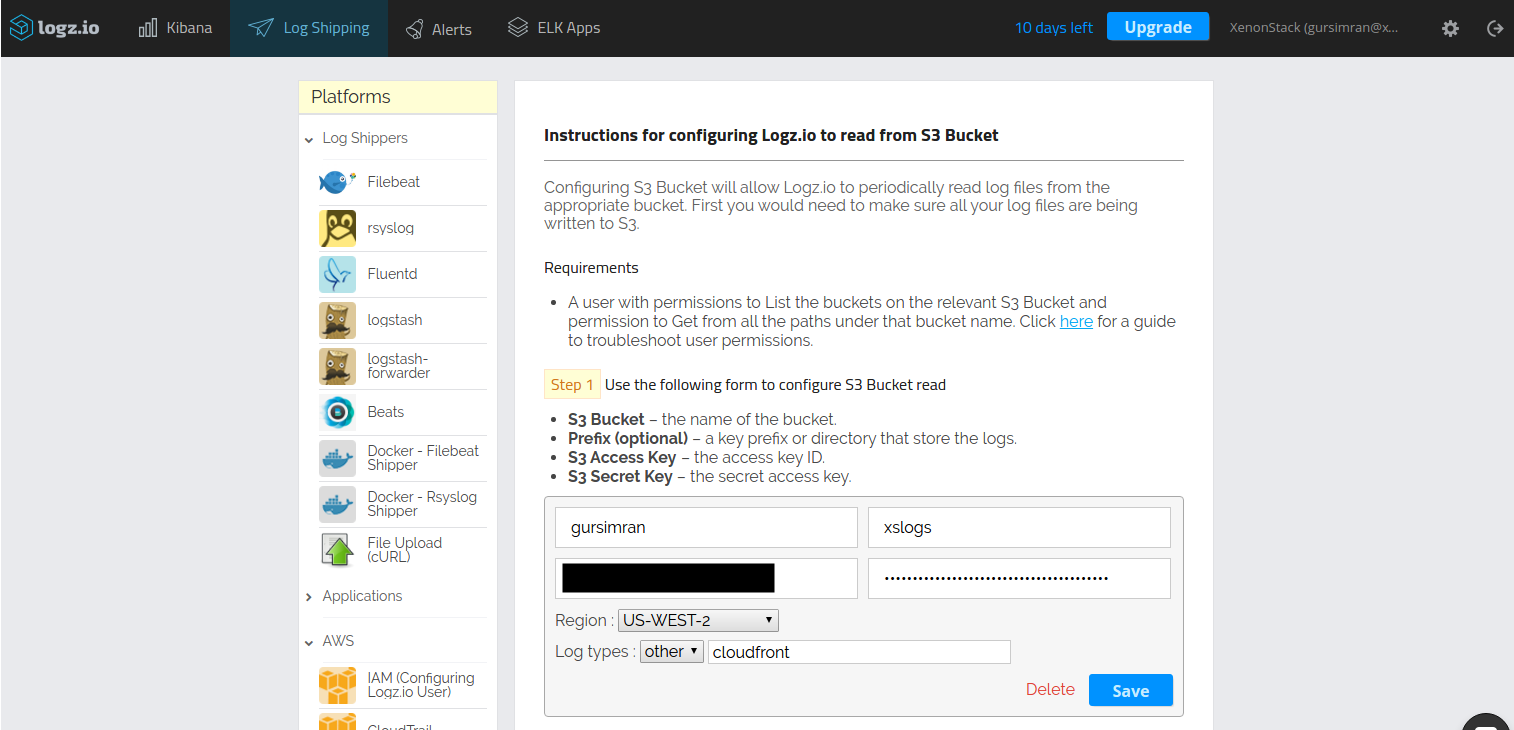Open the Fluentd platform entry

pyautogui.click(x=393, y=274)
